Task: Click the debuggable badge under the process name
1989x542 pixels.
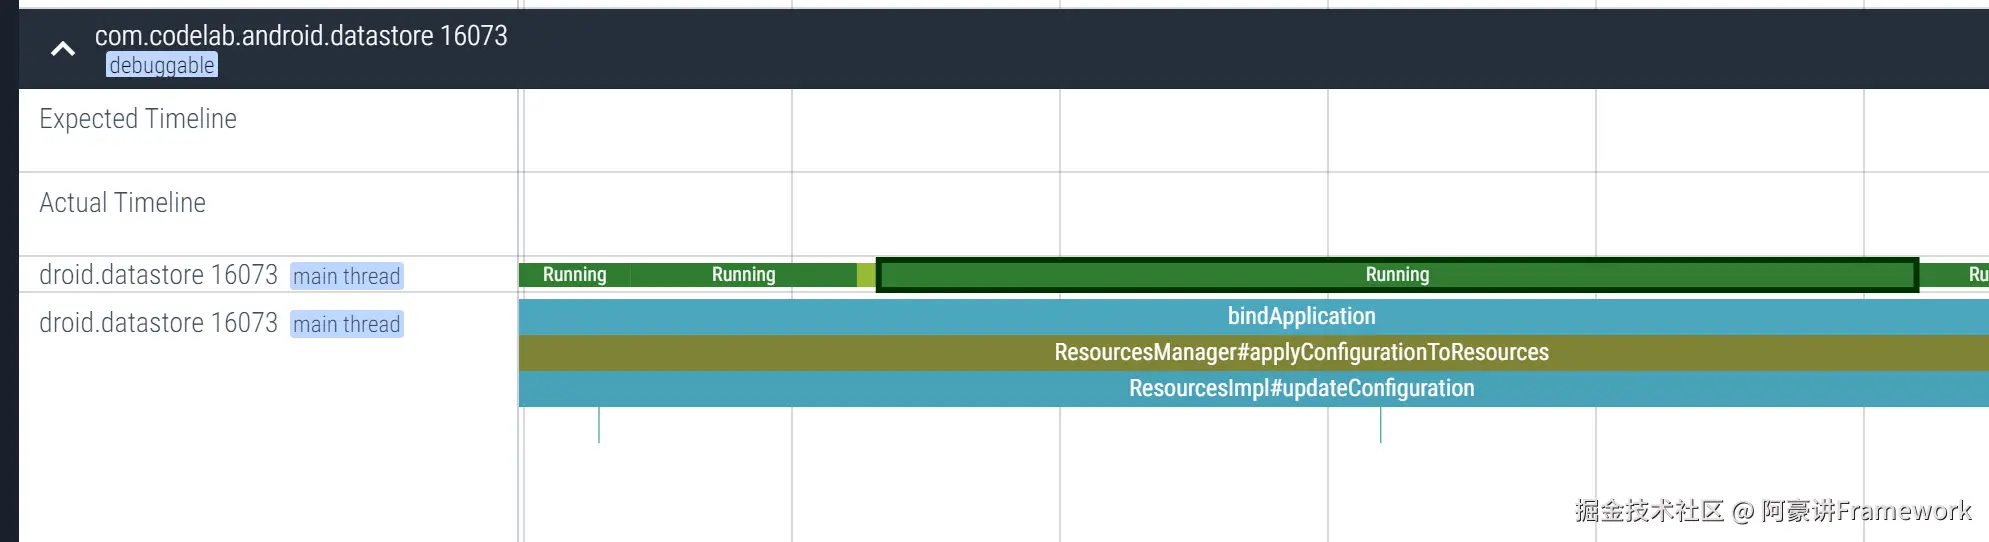Action: (162, 66)
